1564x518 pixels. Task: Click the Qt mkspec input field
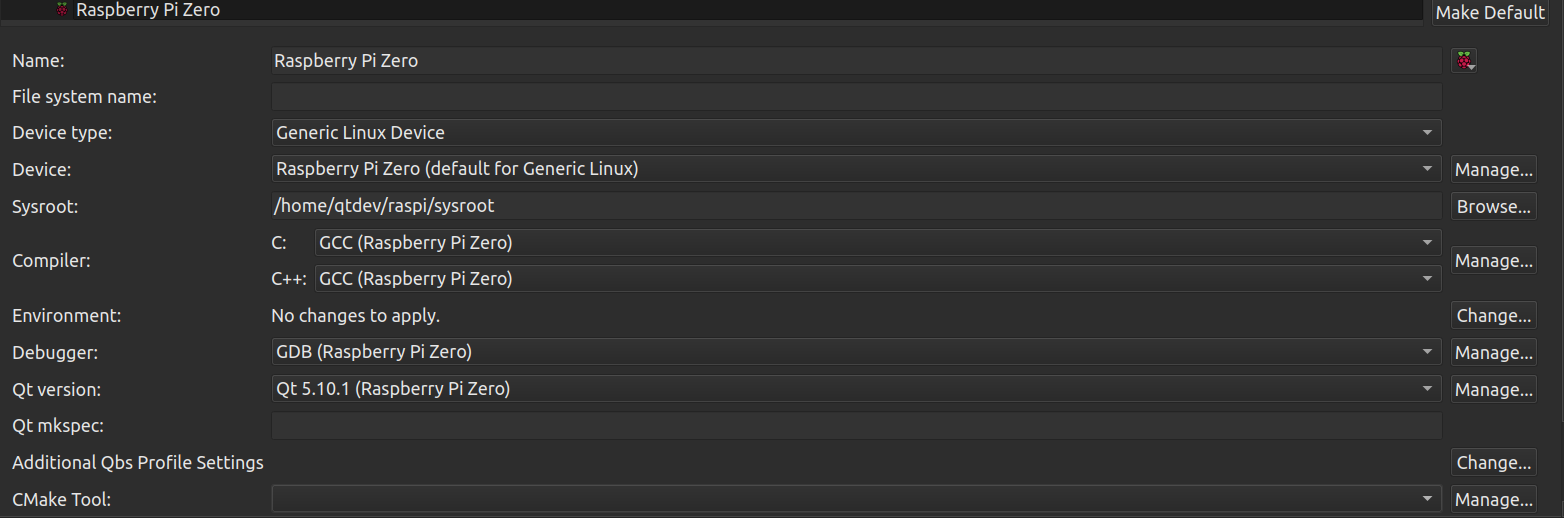coord(857,426)
